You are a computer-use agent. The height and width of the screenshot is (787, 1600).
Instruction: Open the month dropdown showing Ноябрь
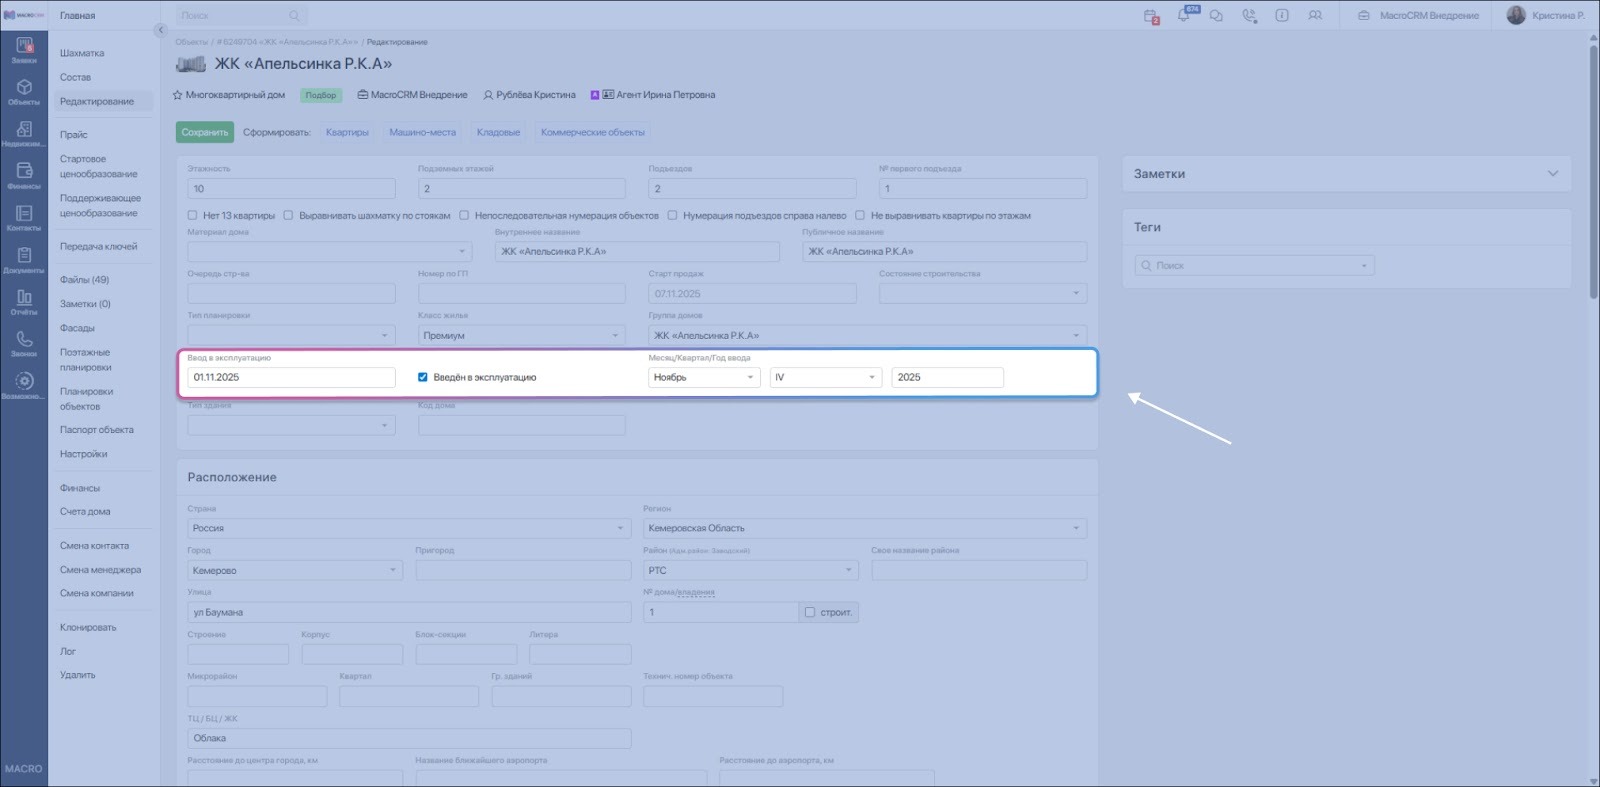click(x=704, y=377)
